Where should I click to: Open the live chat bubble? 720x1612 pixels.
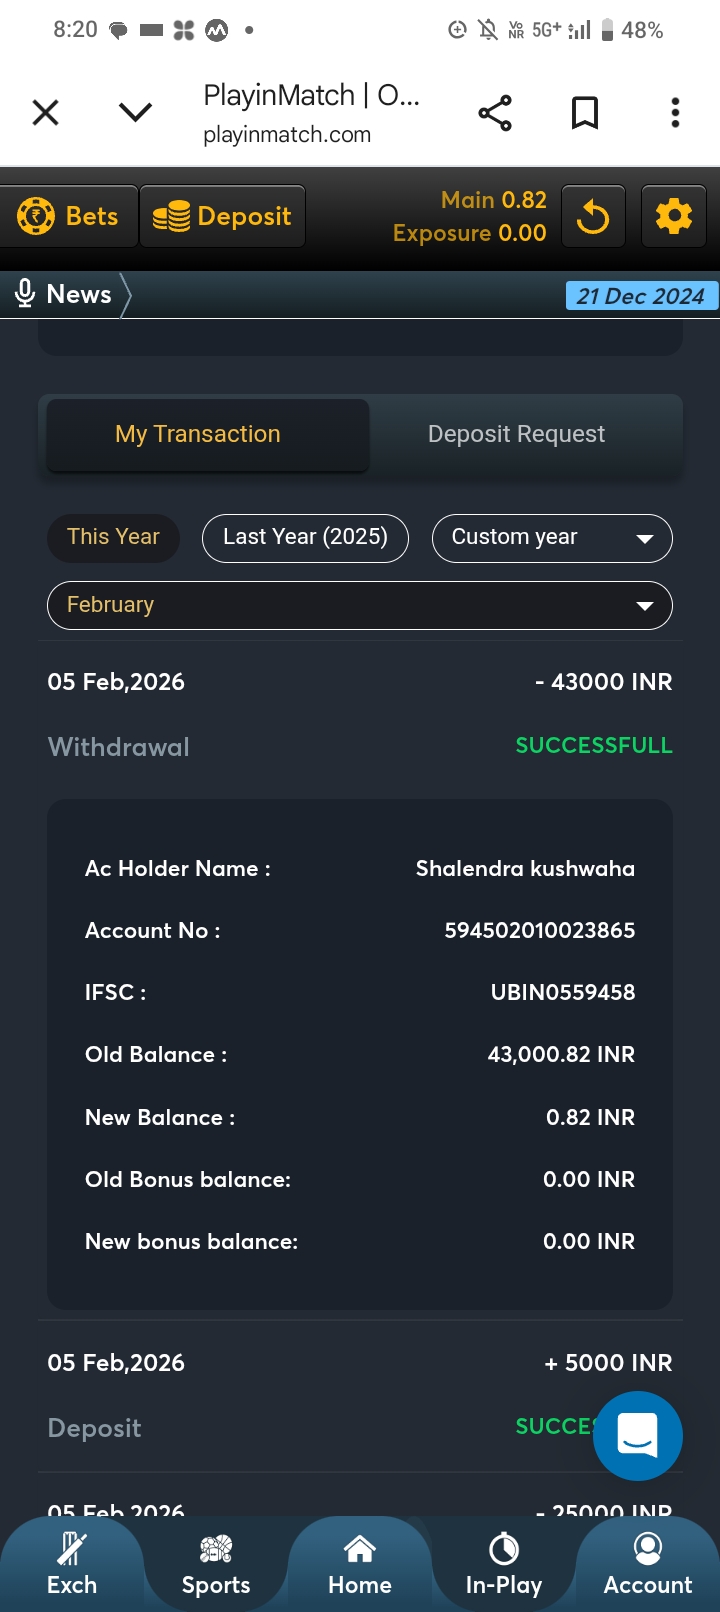tap(637, 1435)
